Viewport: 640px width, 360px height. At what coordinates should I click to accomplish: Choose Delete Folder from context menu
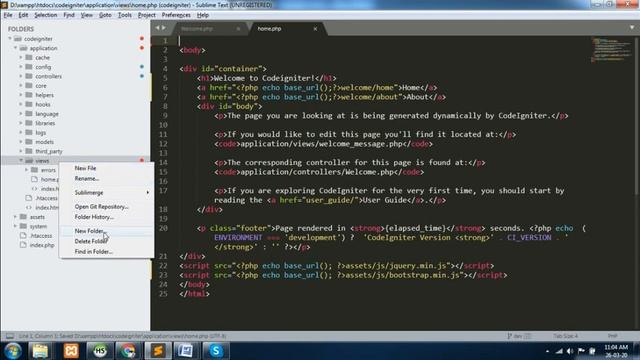107,241
